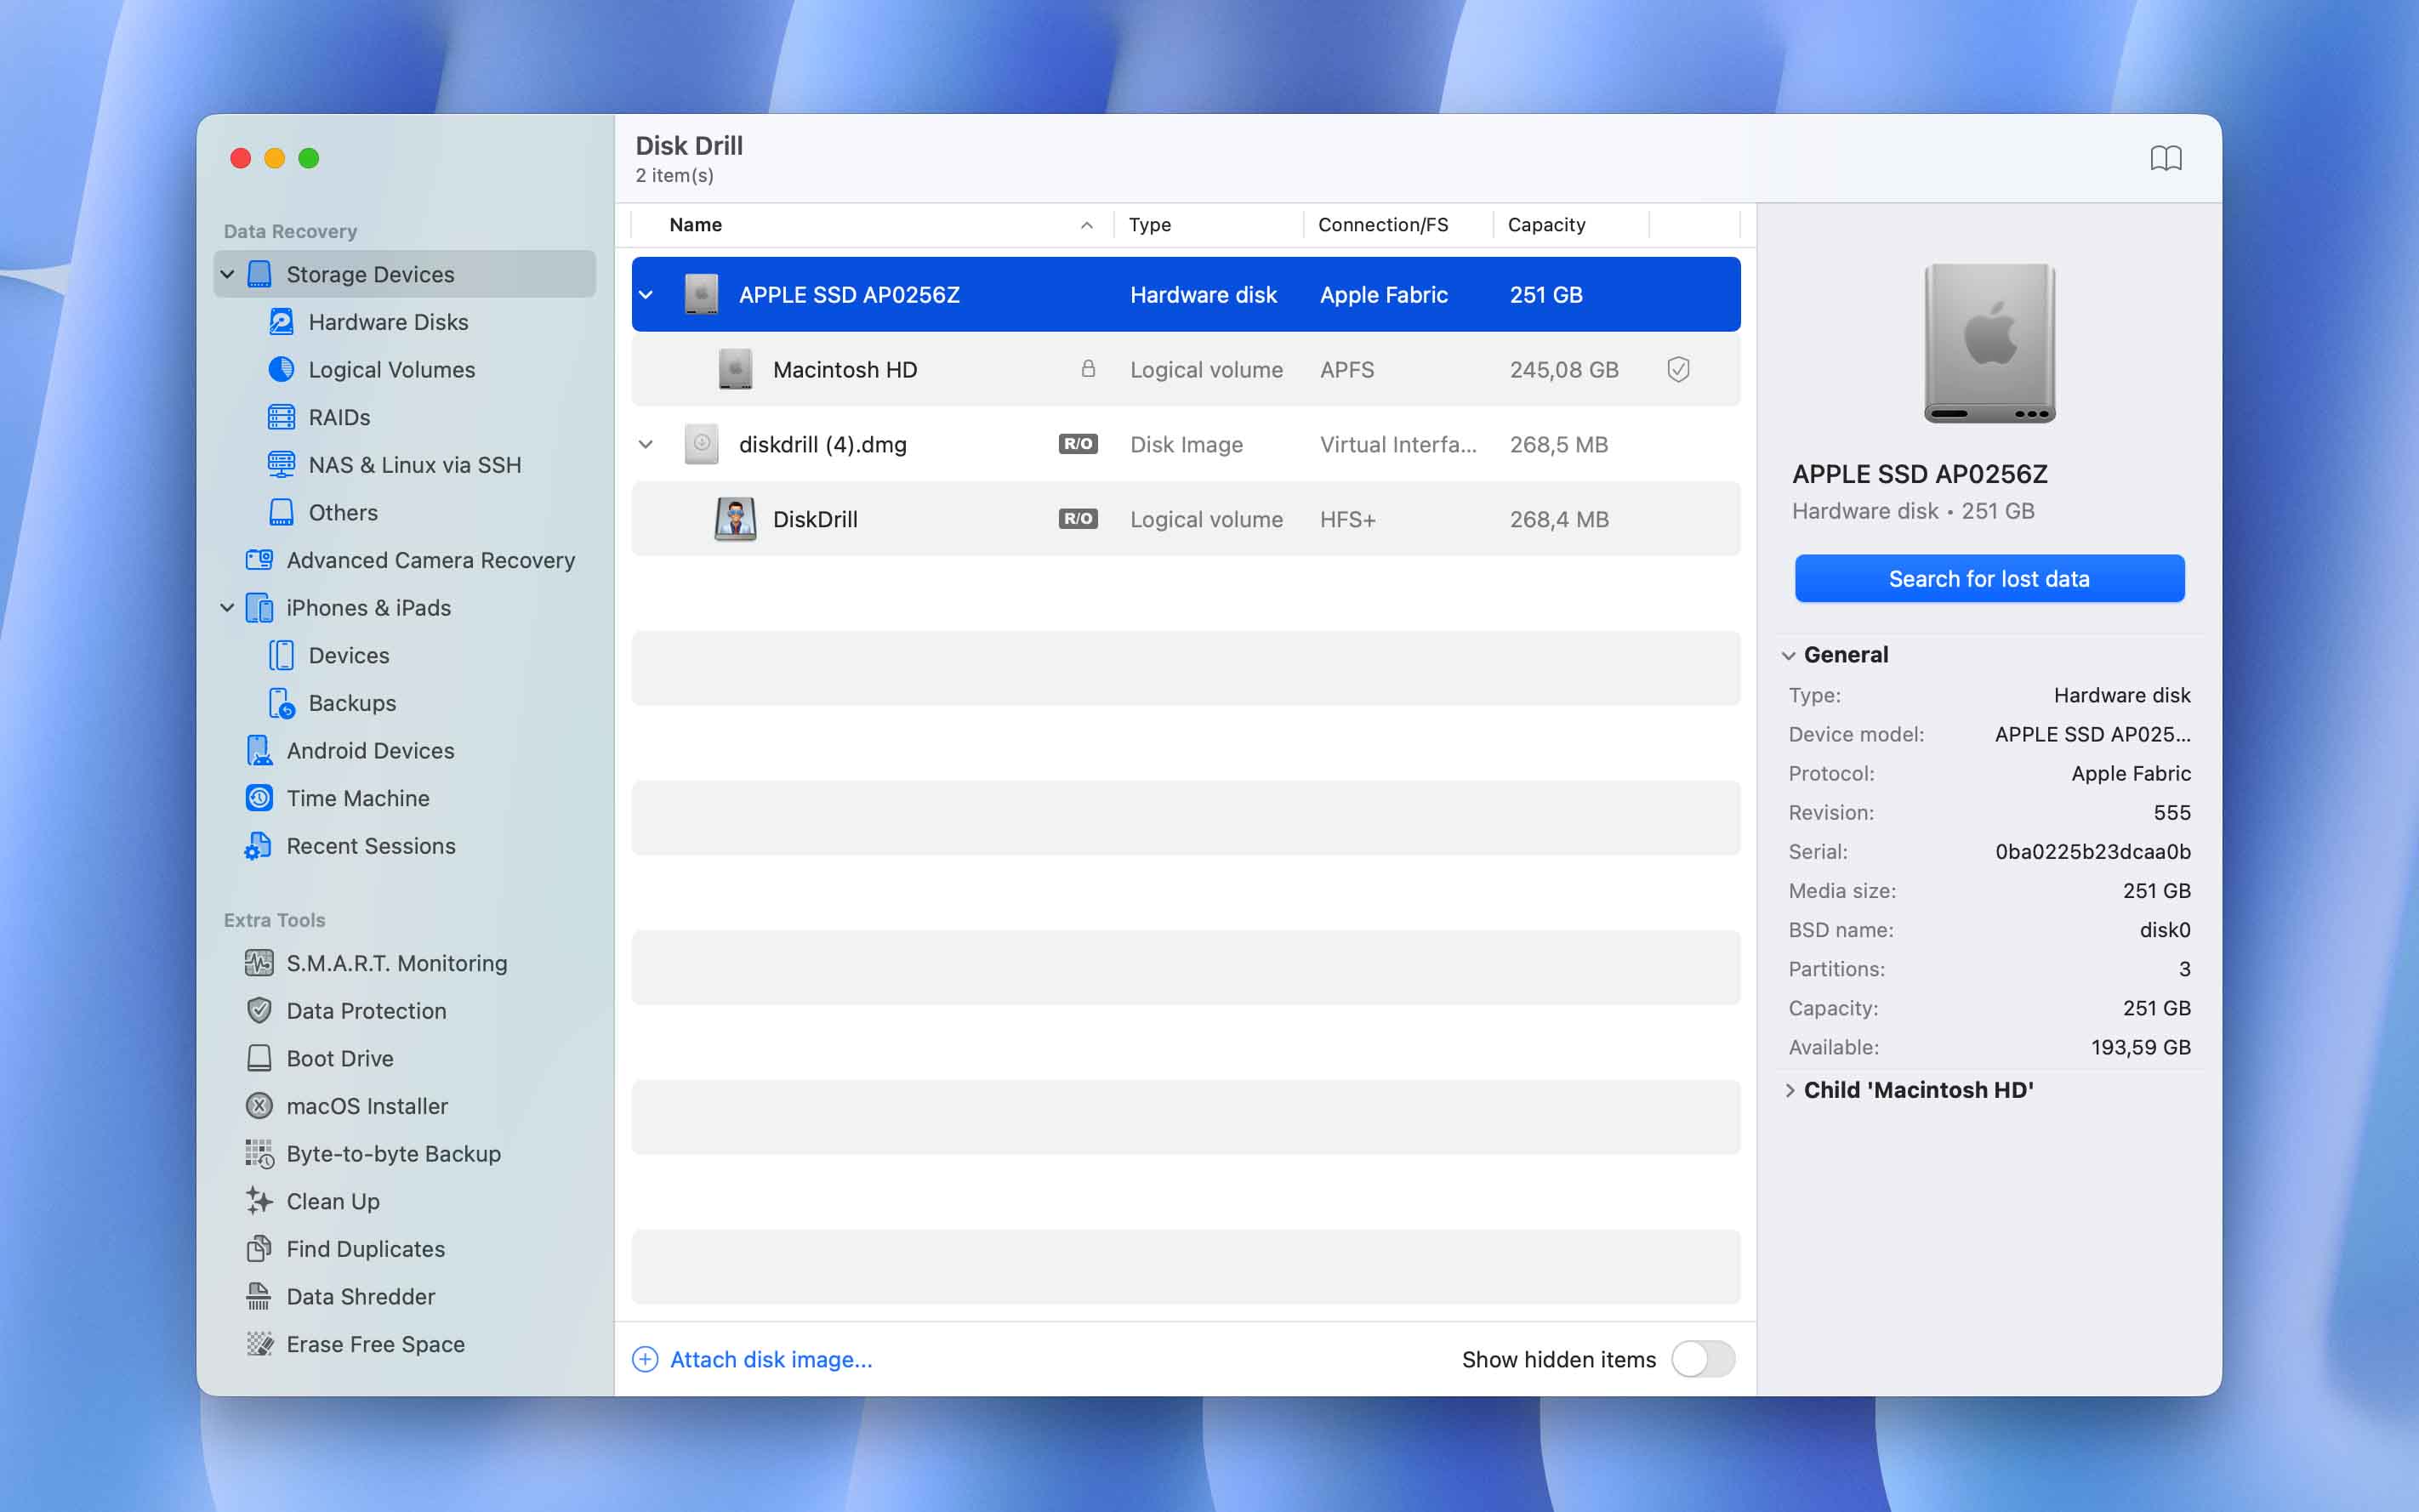Toggle the shield icon on Macintosh HD row
This screenshot has width=2419, height=1512.
coord(1679,369)
